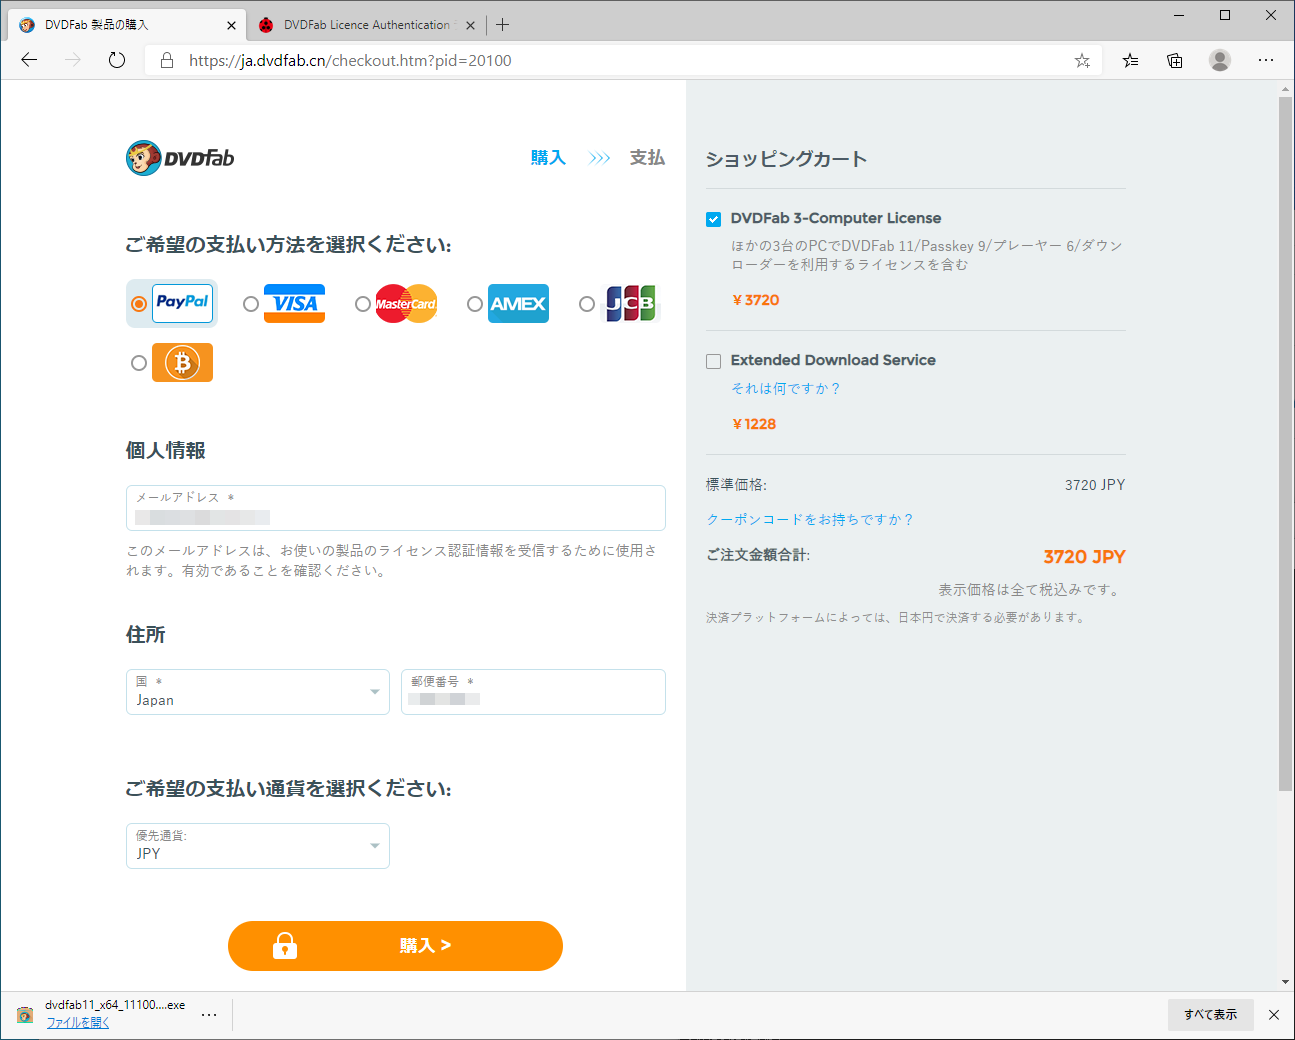Click the ¥1228 service price
The height and width of the screenshot is (1040, 1295).
pyautogui.click(x=754, y=424)
